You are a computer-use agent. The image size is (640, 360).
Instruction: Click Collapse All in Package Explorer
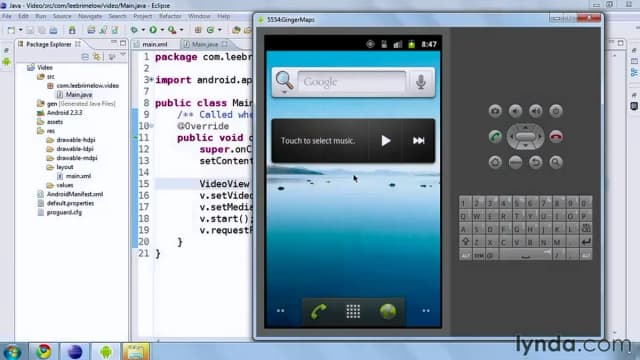tap(85, 57)
